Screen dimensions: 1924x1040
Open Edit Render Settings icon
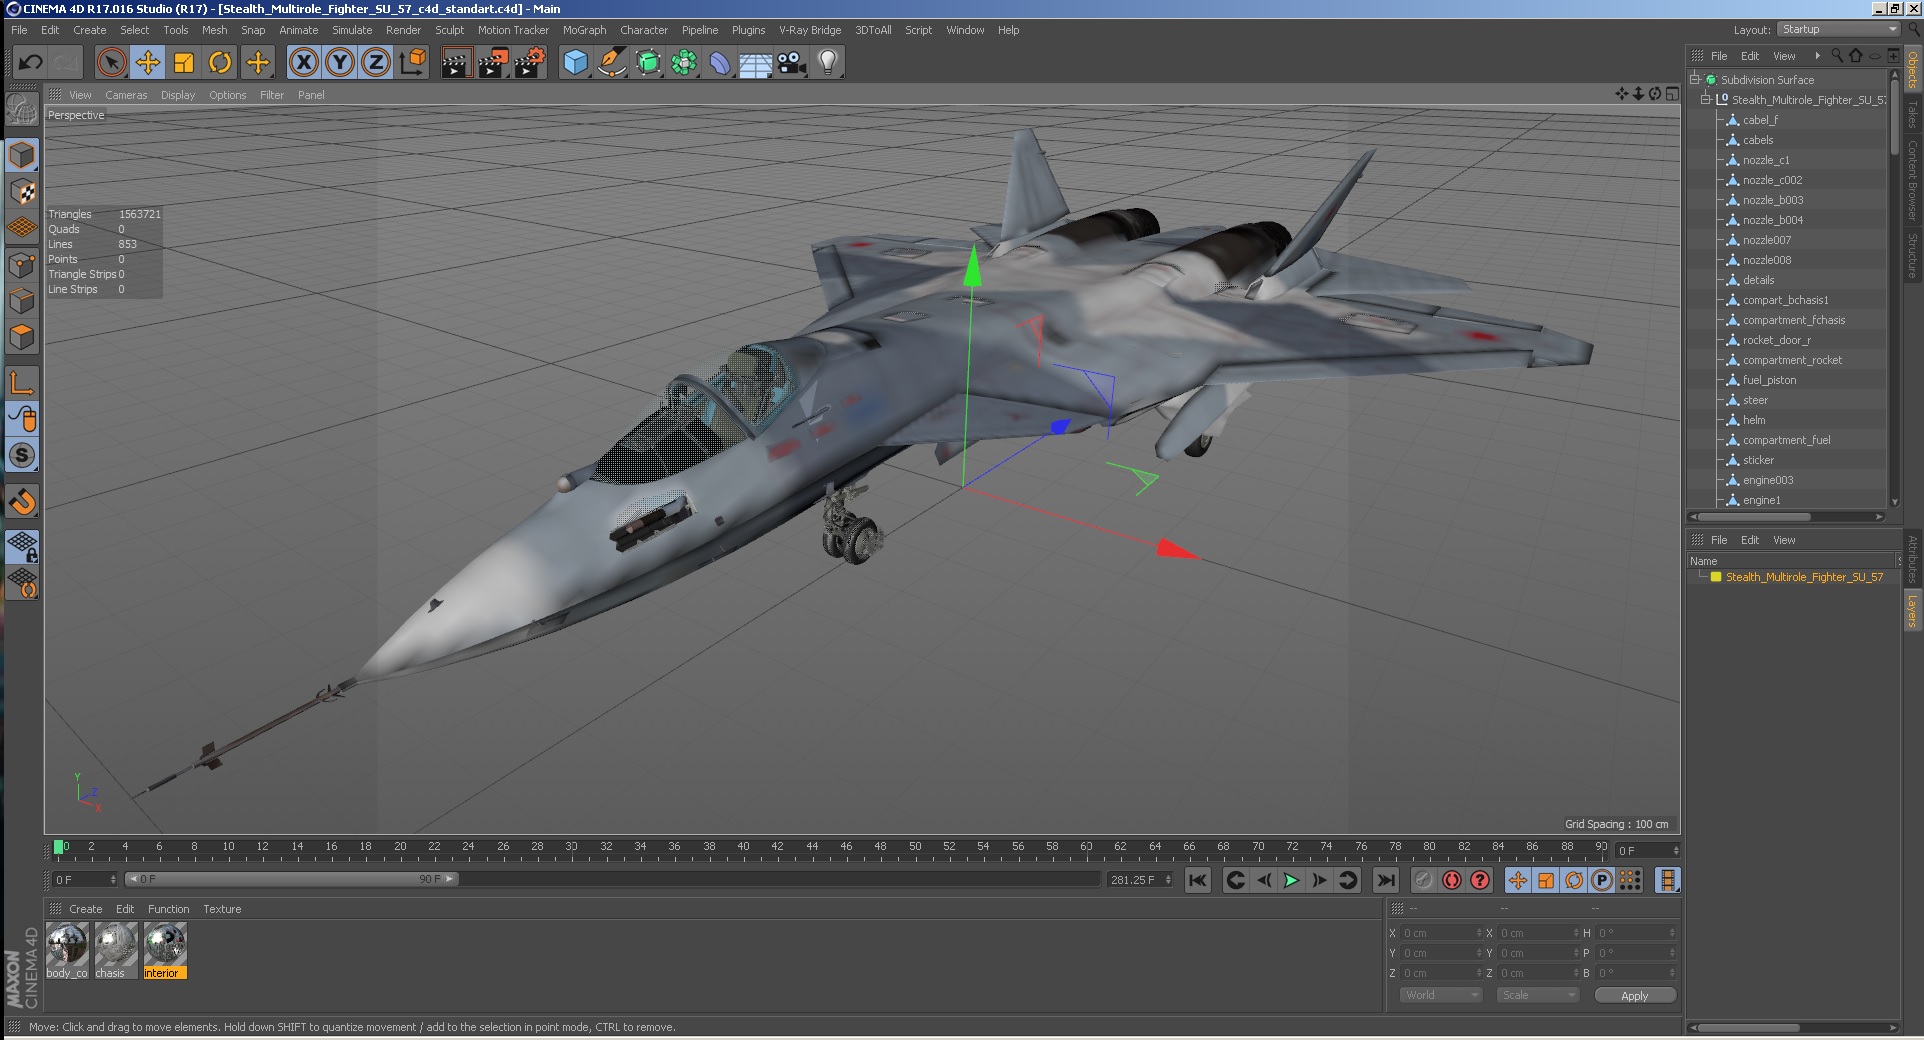click(530, 62)
